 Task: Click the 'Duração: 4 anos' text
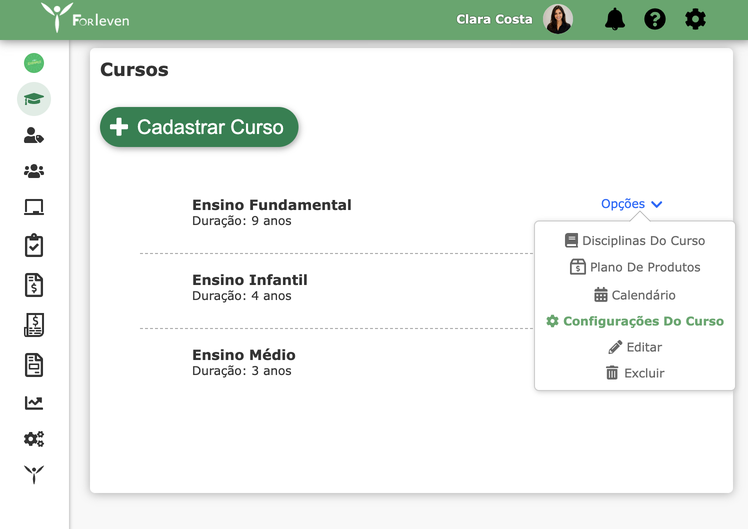(x=241, y=296)
